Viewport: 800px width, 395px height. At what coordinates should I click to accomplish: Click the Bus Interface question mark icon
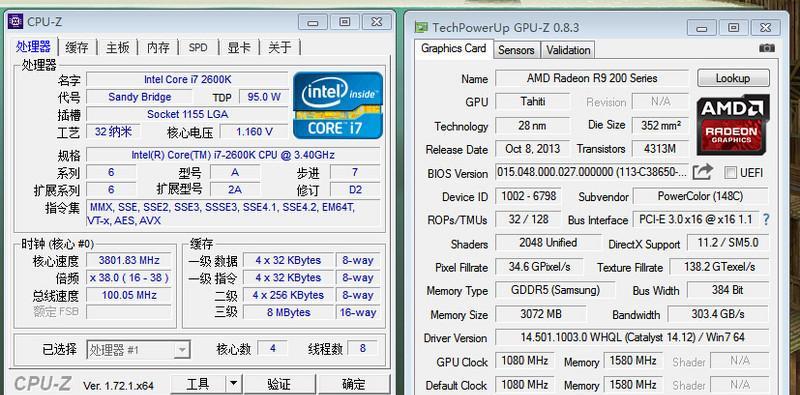coord(766,219)
